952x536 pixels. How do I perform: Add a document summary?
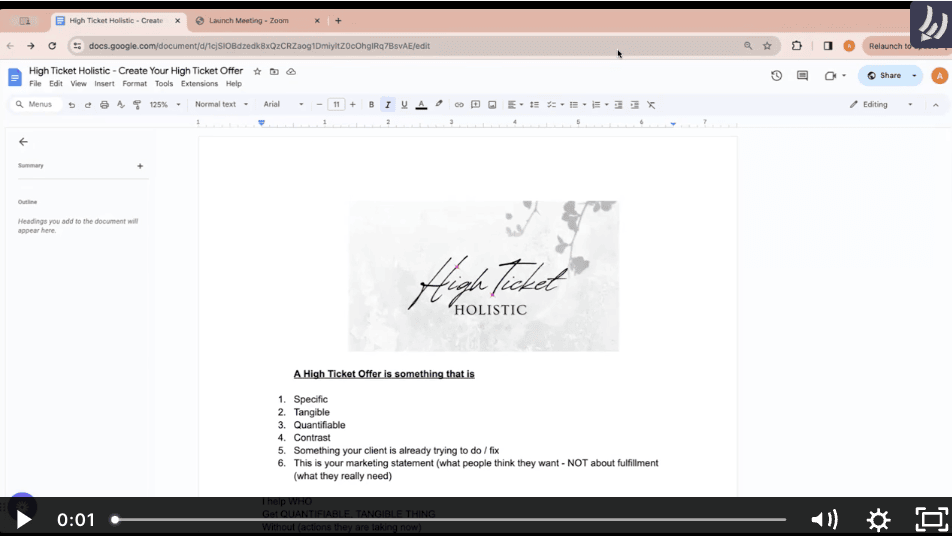[140, 166]
